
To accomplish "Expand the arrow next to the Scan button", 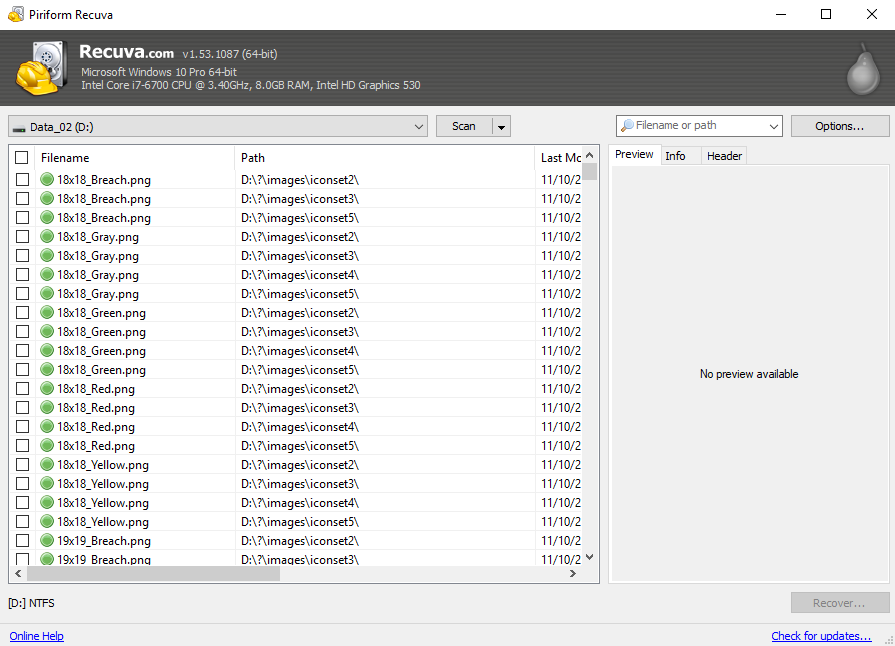I will click(x=501, y=127).
